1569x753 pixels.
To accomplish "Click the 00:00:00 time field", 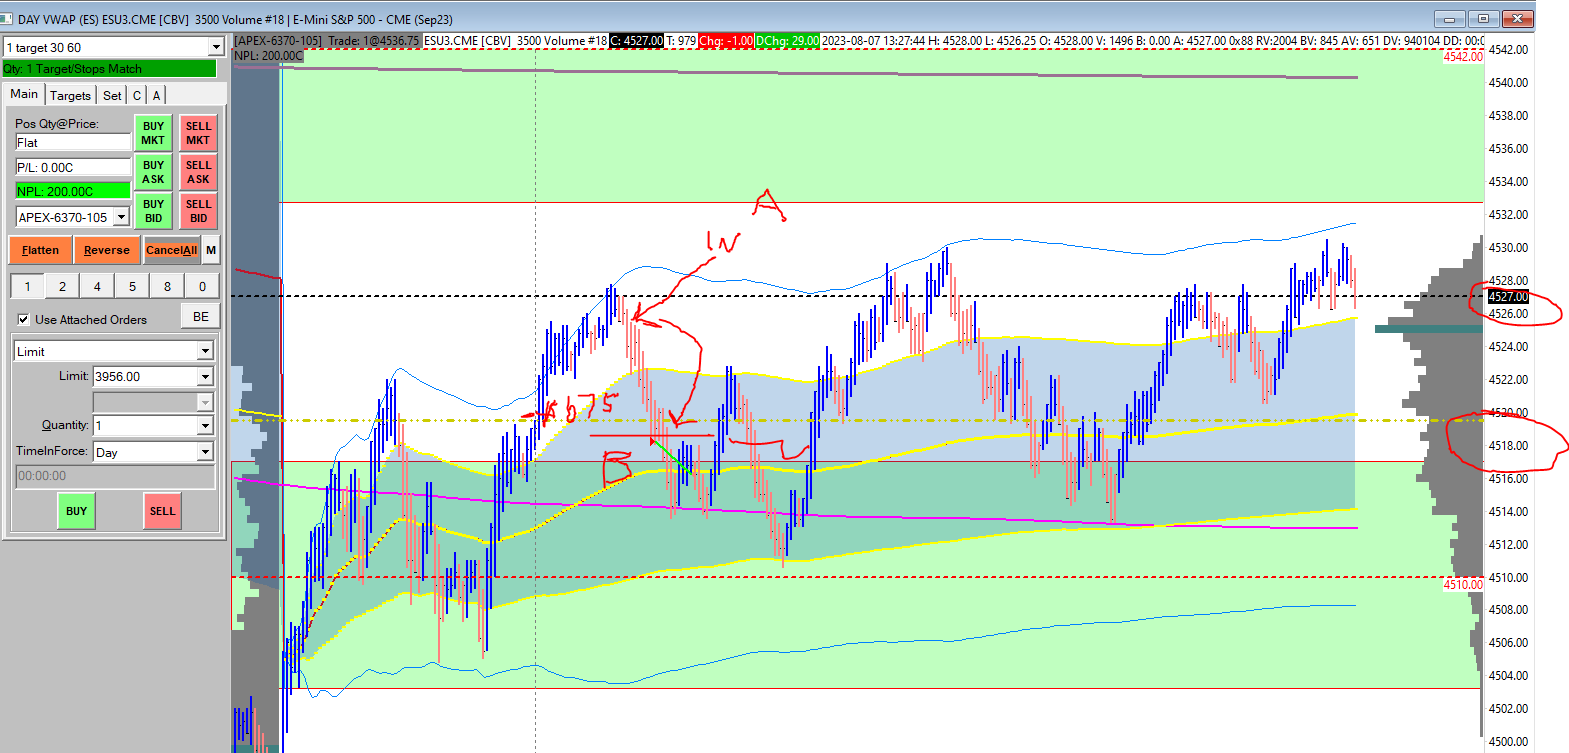I will coord(115,476).
